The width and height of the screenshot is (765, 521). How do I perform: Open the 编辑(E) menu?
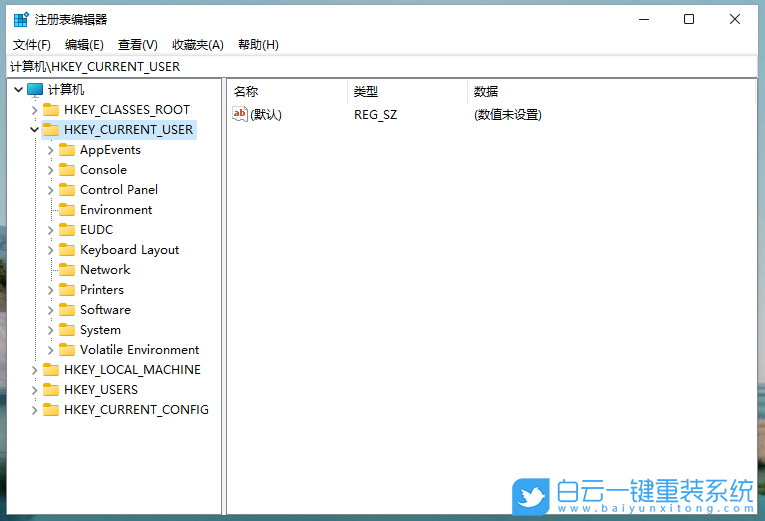point(84,45)
